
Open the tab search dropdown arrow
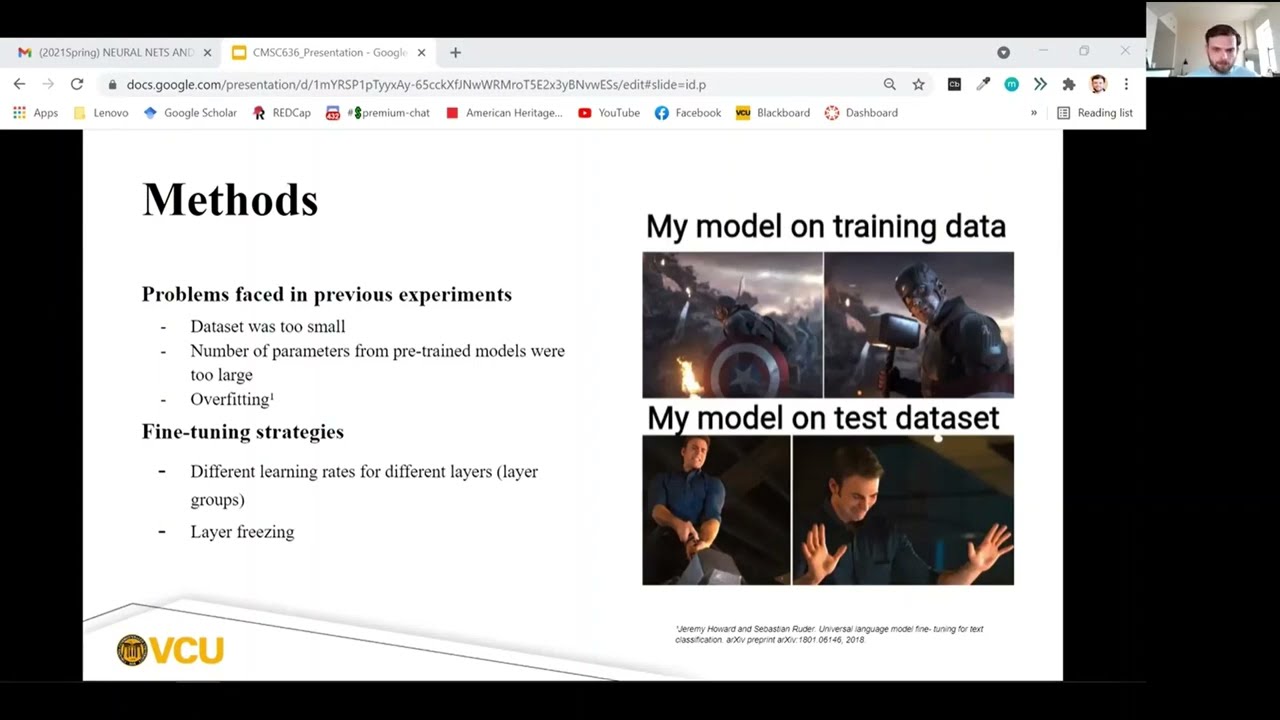click(1003, 52)
